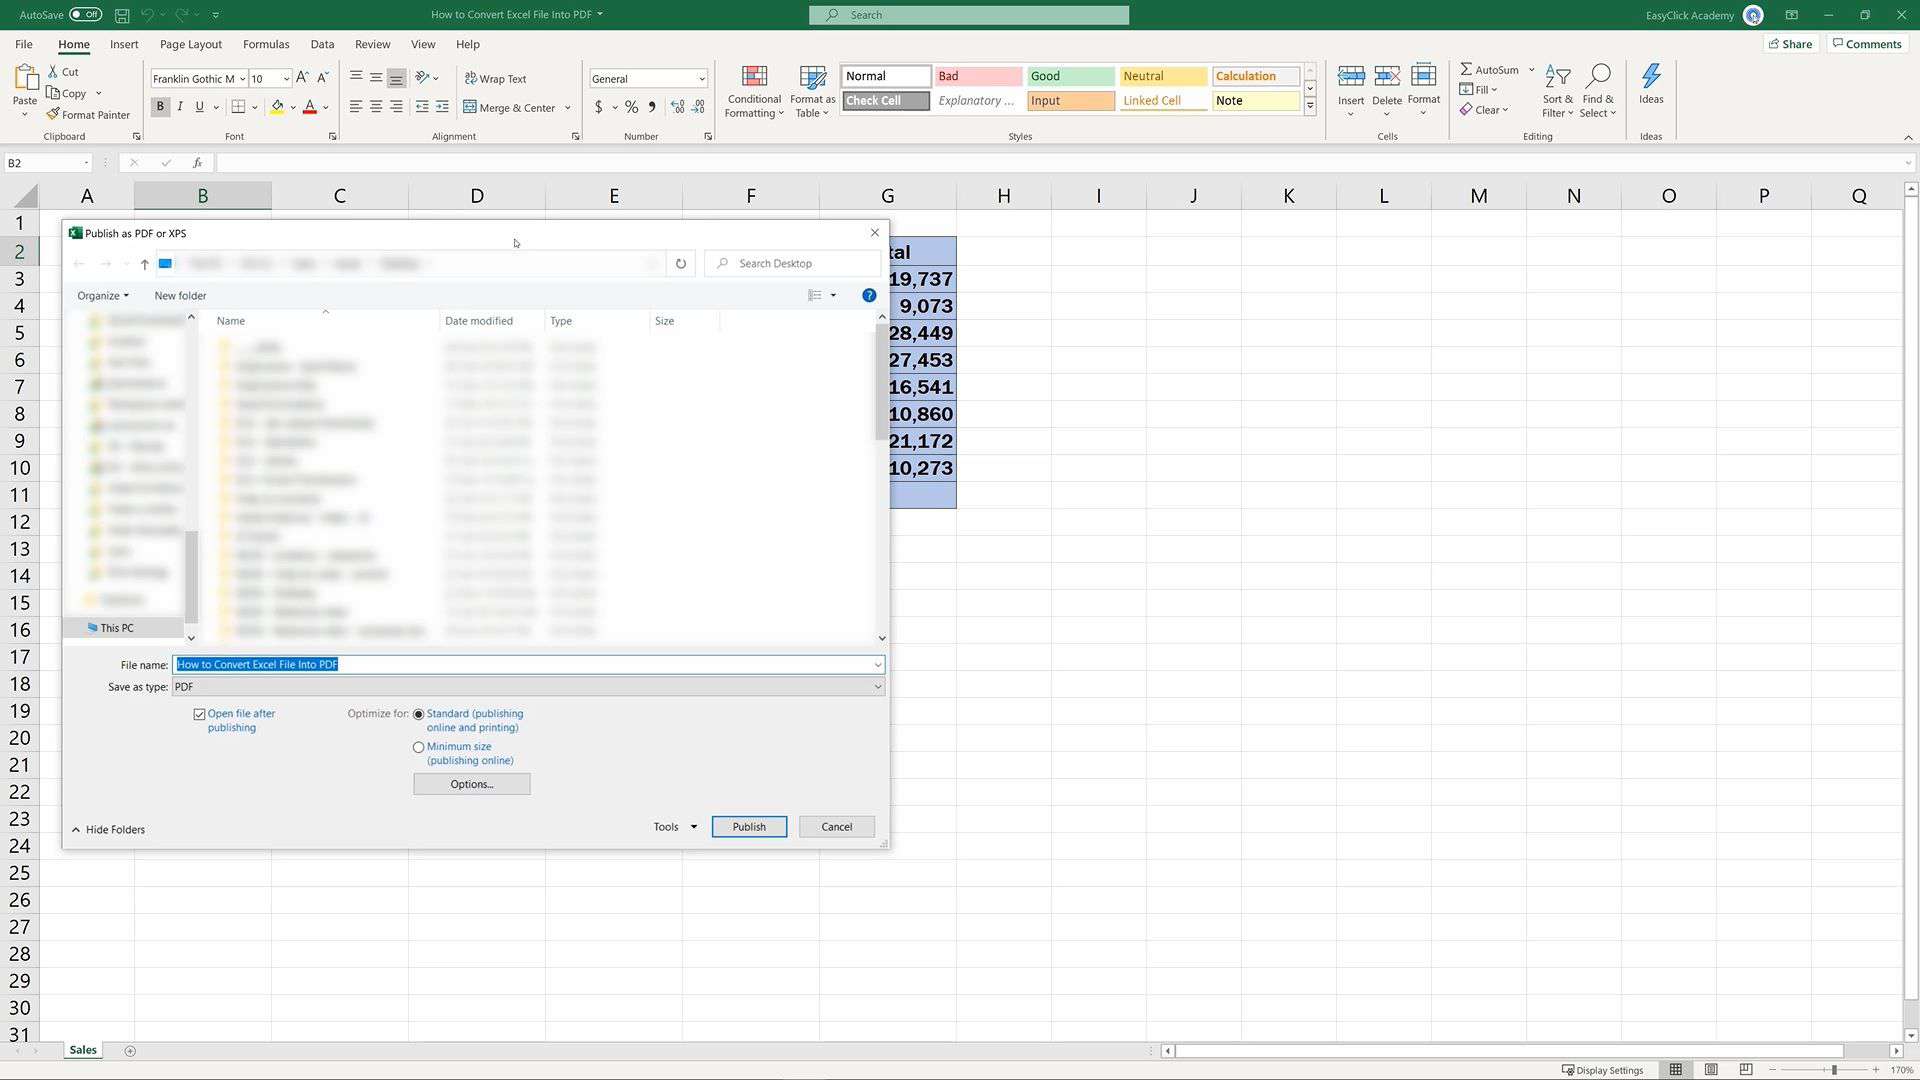Click the Increase Decimal icon
The width and height of the screenshot is (1920, 1080).
point(677,107)
